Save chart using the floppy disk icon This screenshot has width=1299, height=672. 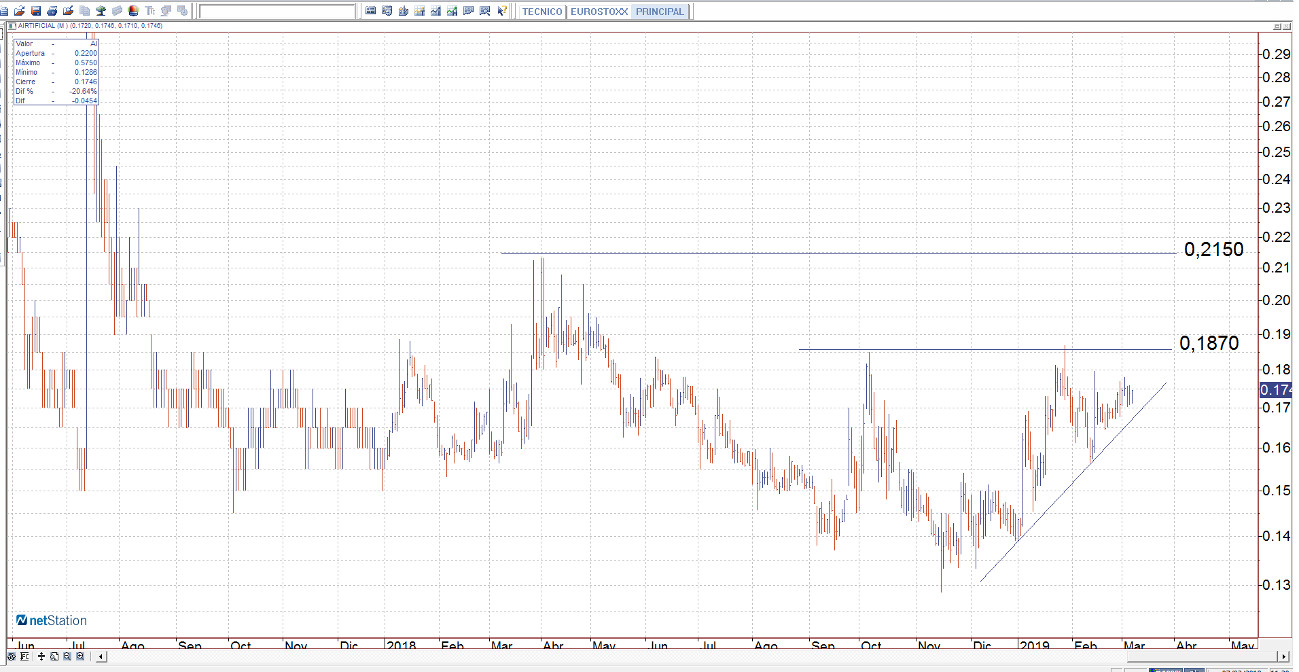point(36,11)
